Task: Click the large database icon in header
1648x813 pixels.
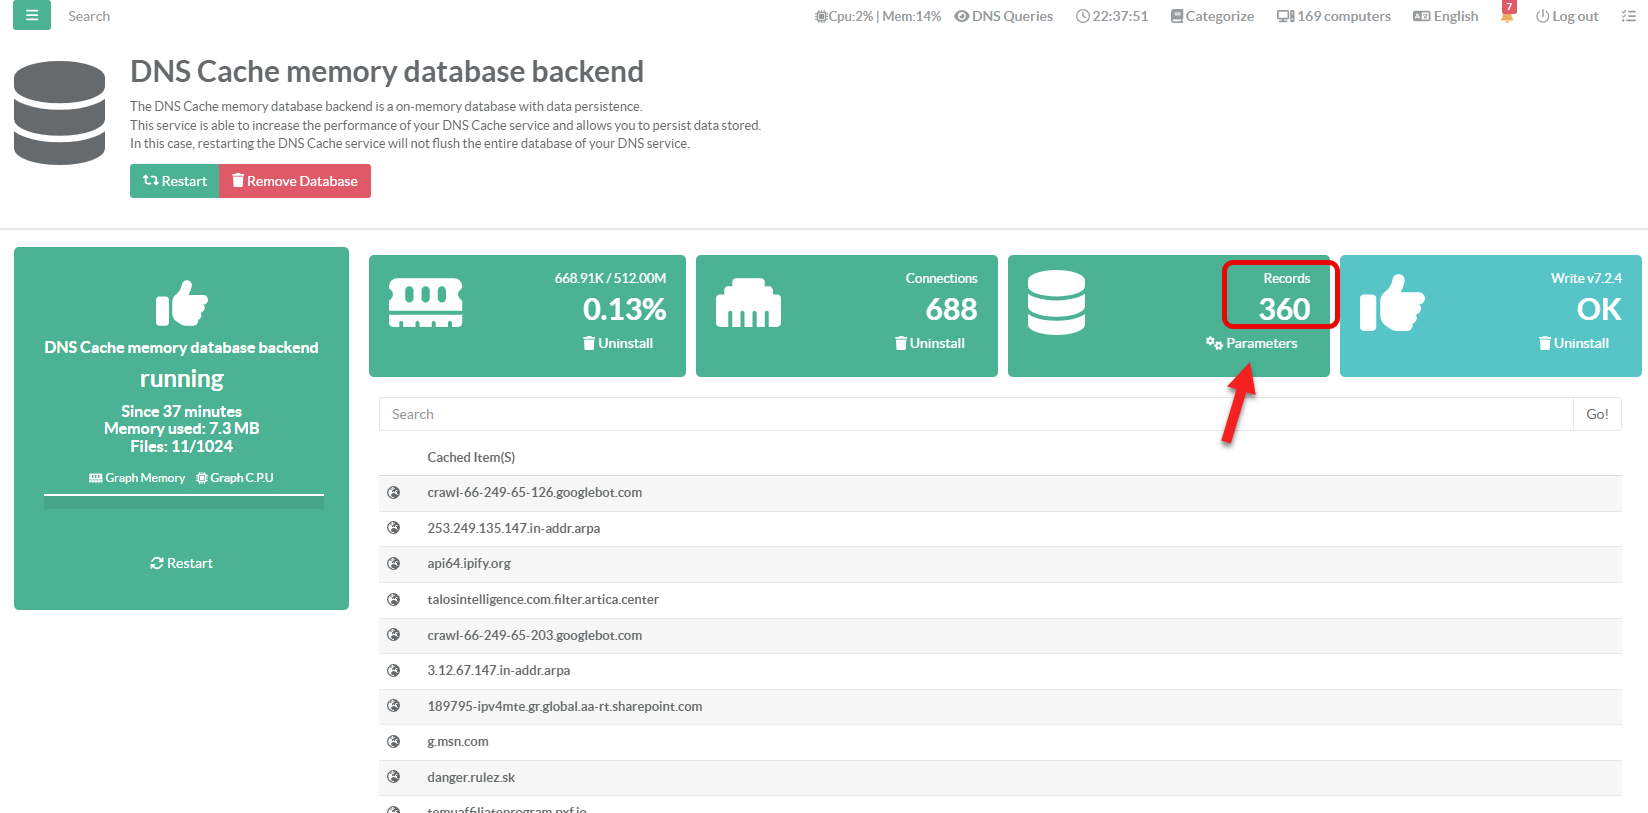Action: [59, 113]
